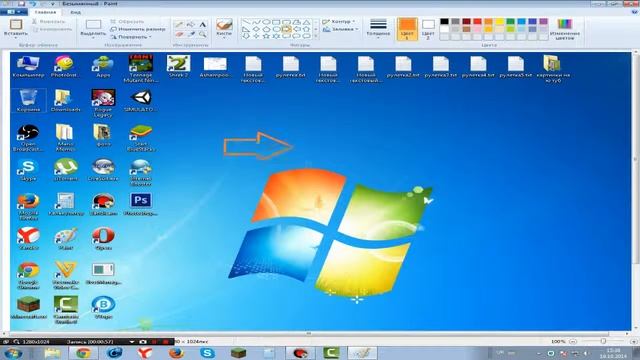Choose the Five-point star shape
Image resolution: width=640 pixels, height=360 pixels.
(266, 36)
